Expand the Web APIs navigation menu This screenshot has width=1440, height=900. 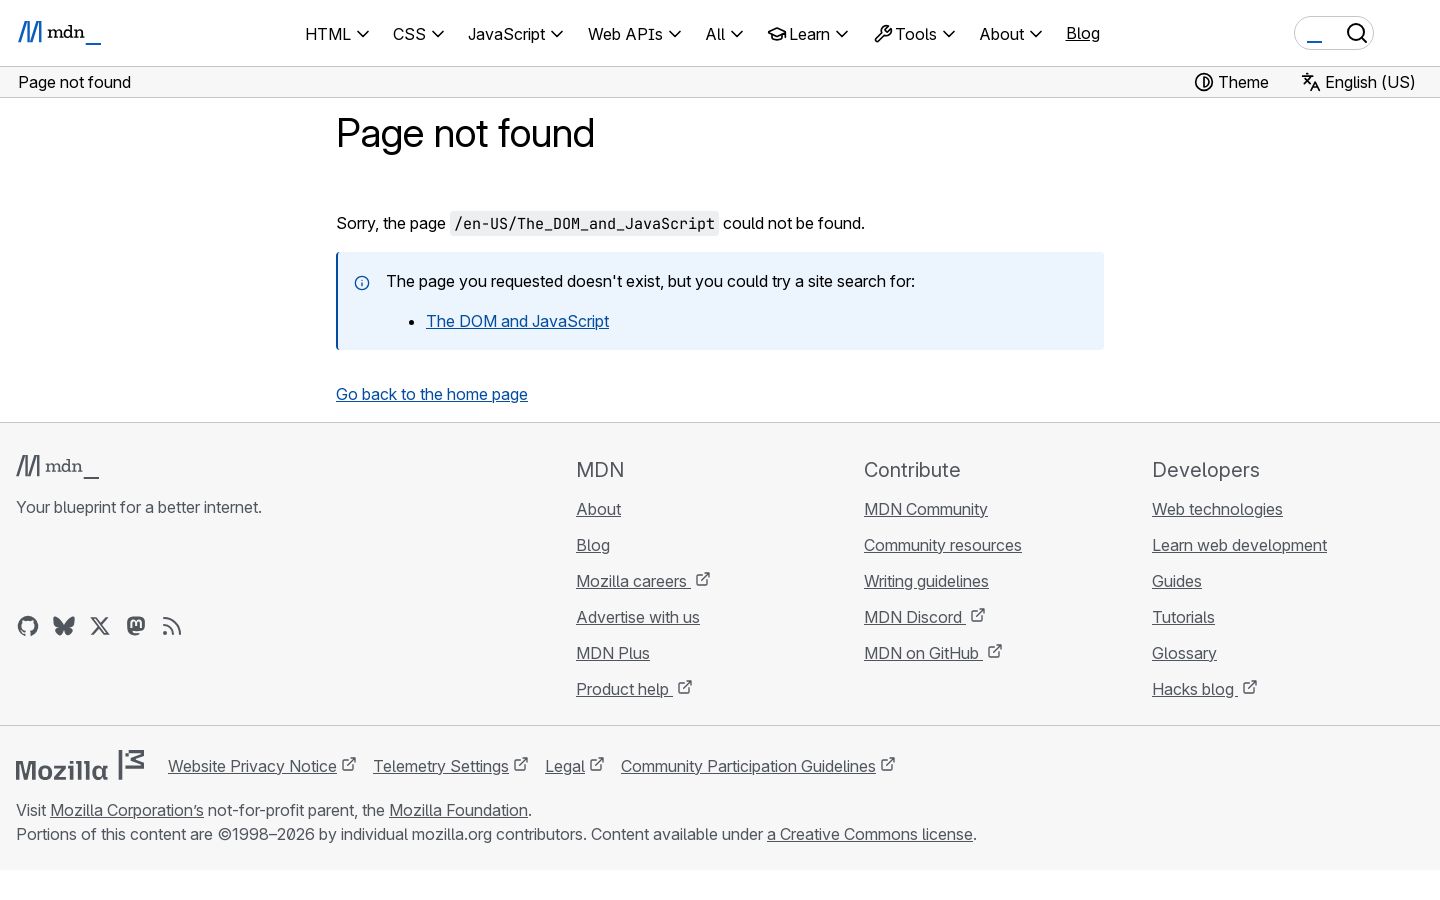click(634, 34)
